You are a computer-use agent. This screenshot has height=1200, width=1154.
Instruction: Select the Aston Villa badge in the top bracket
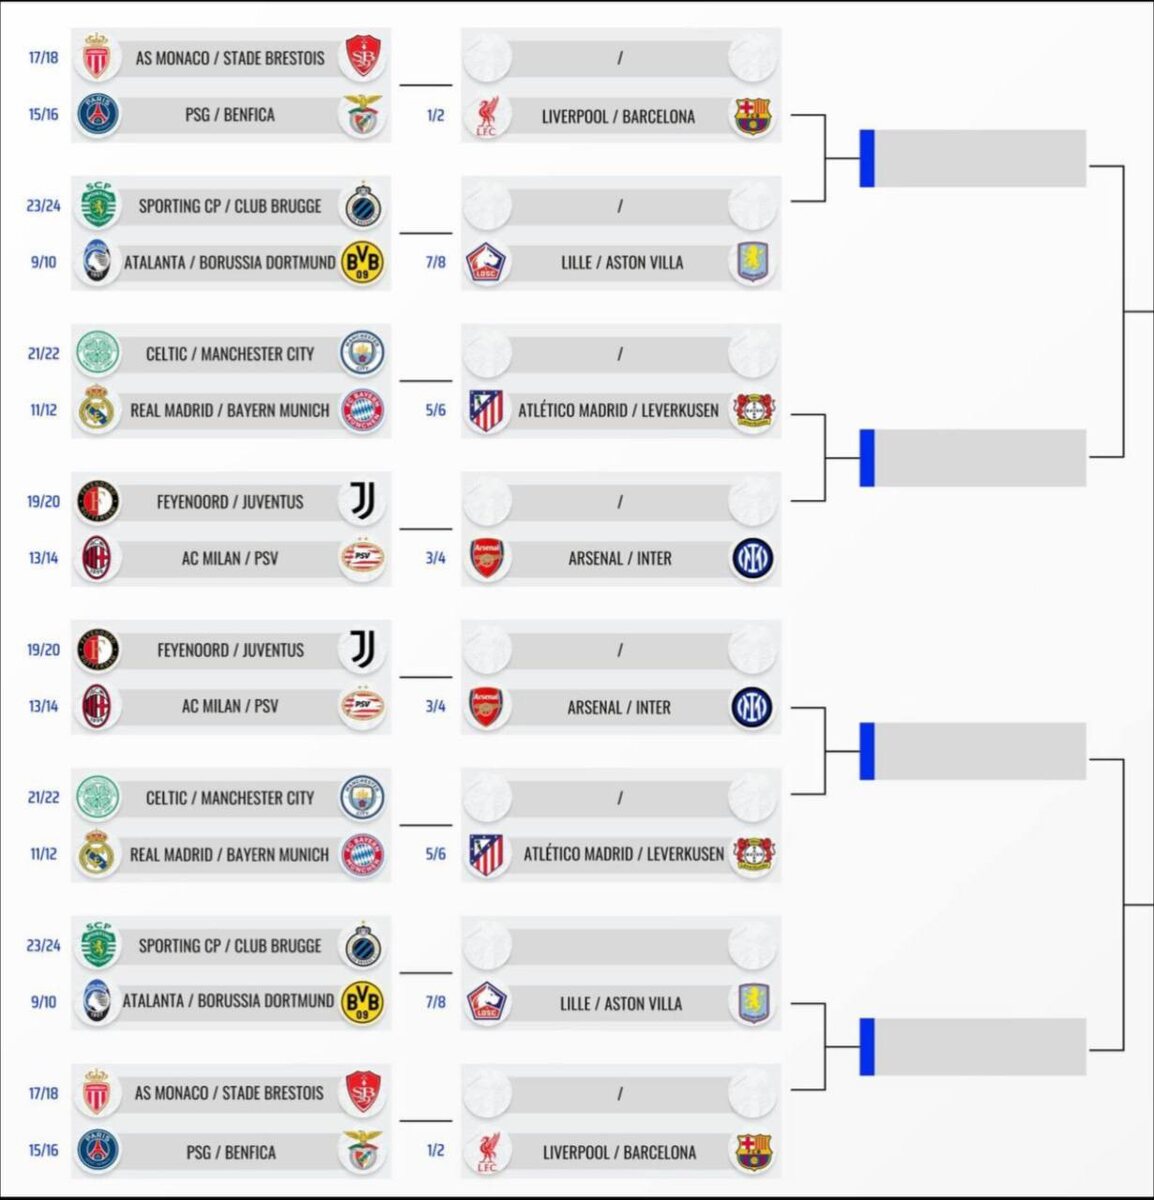tap(752, 262)
